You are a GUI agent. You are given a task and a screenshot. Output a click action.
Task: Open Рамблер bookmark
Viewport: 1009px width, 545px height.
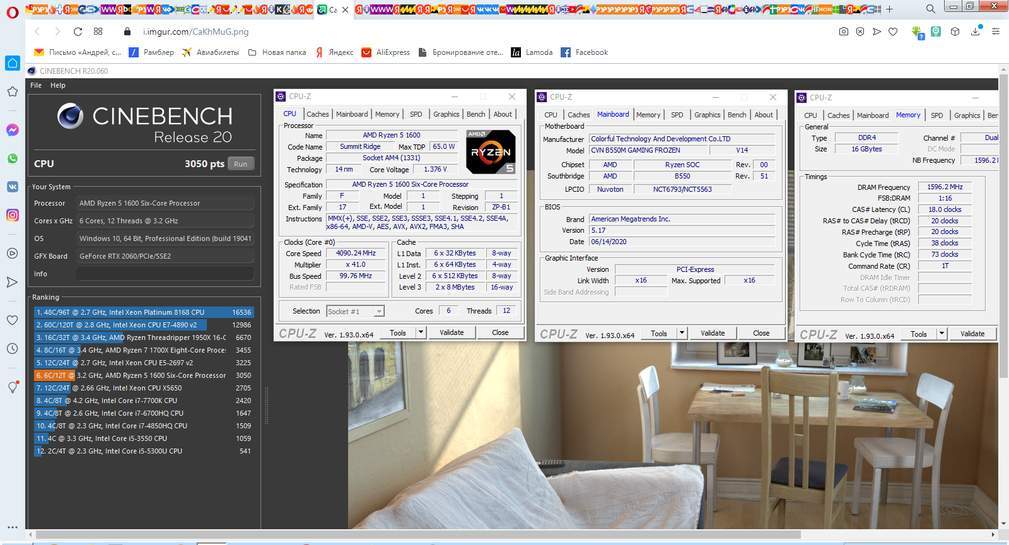click(x=151, y=52)
